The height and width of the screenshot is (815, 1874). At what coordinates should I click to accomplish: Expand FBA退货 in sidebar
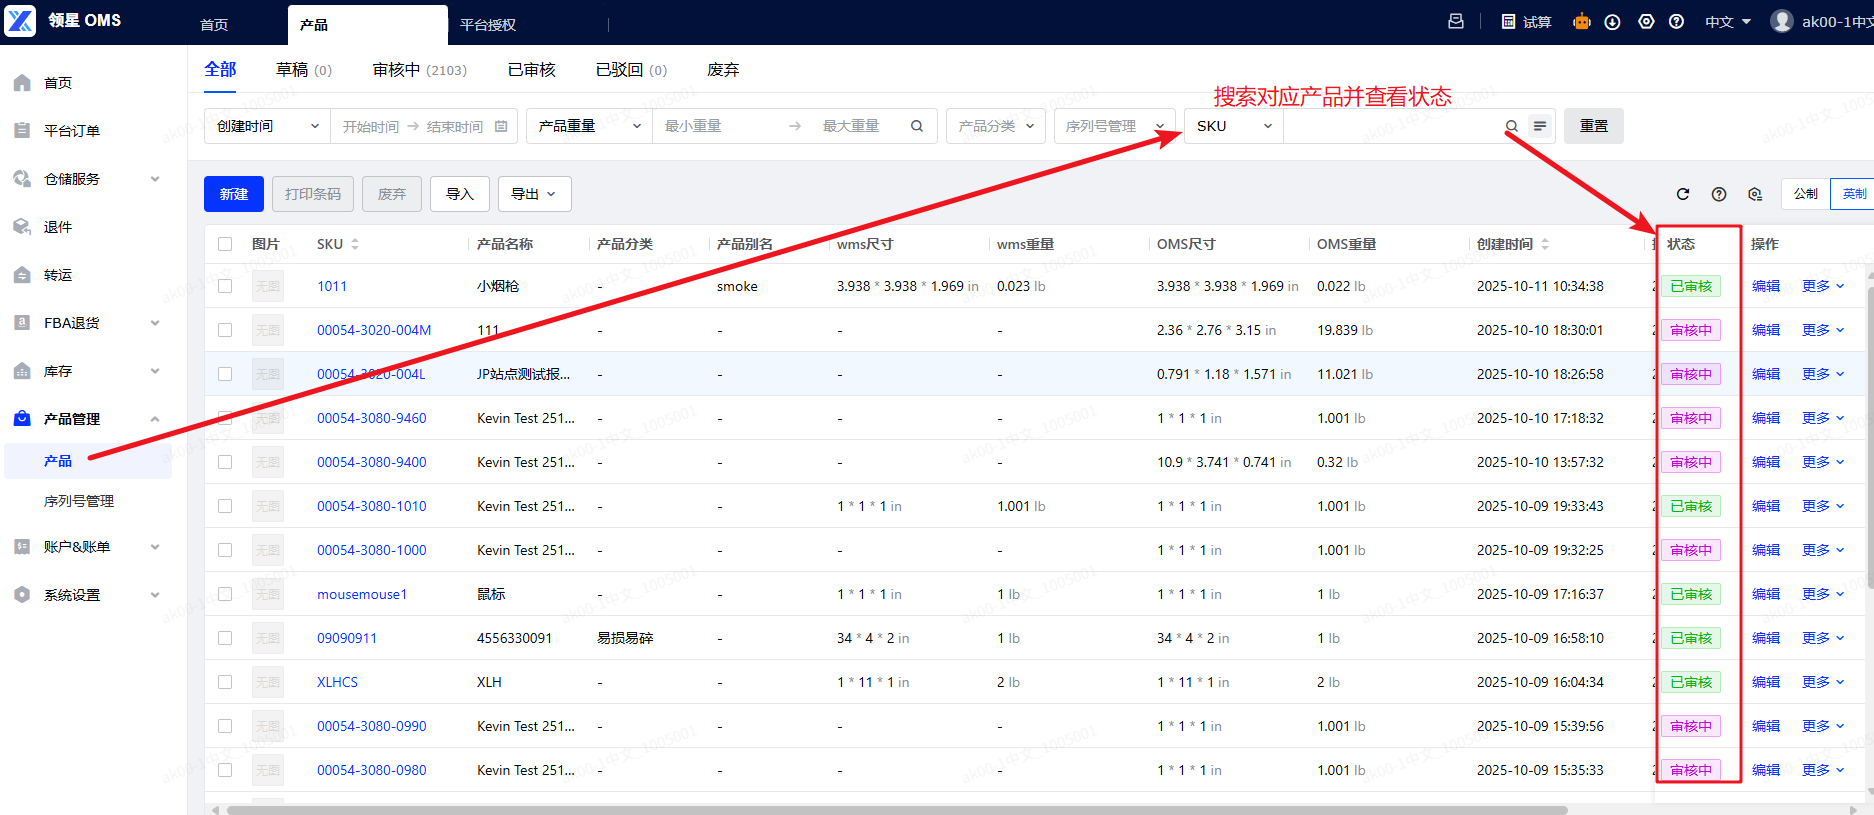pos(154,323)
